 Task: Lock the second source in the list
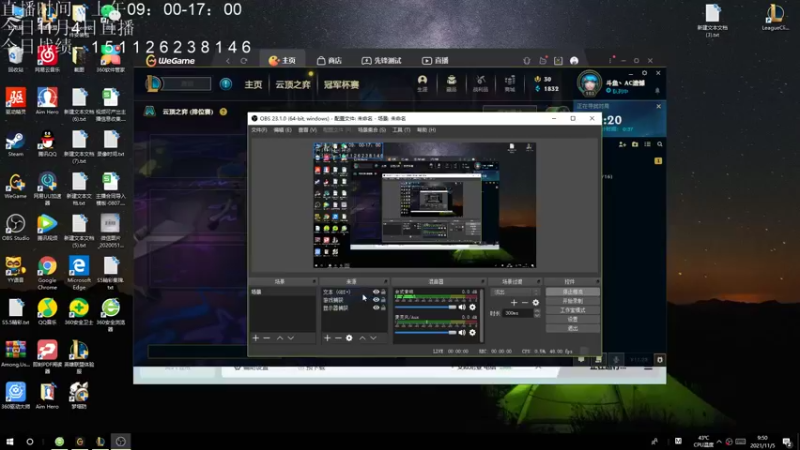click(384, 300)
